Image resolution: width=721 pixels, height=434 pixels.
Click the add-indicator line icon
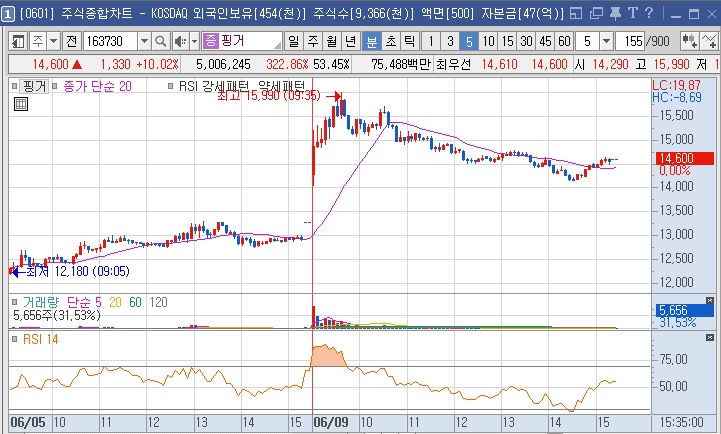(x=709, y=41)
